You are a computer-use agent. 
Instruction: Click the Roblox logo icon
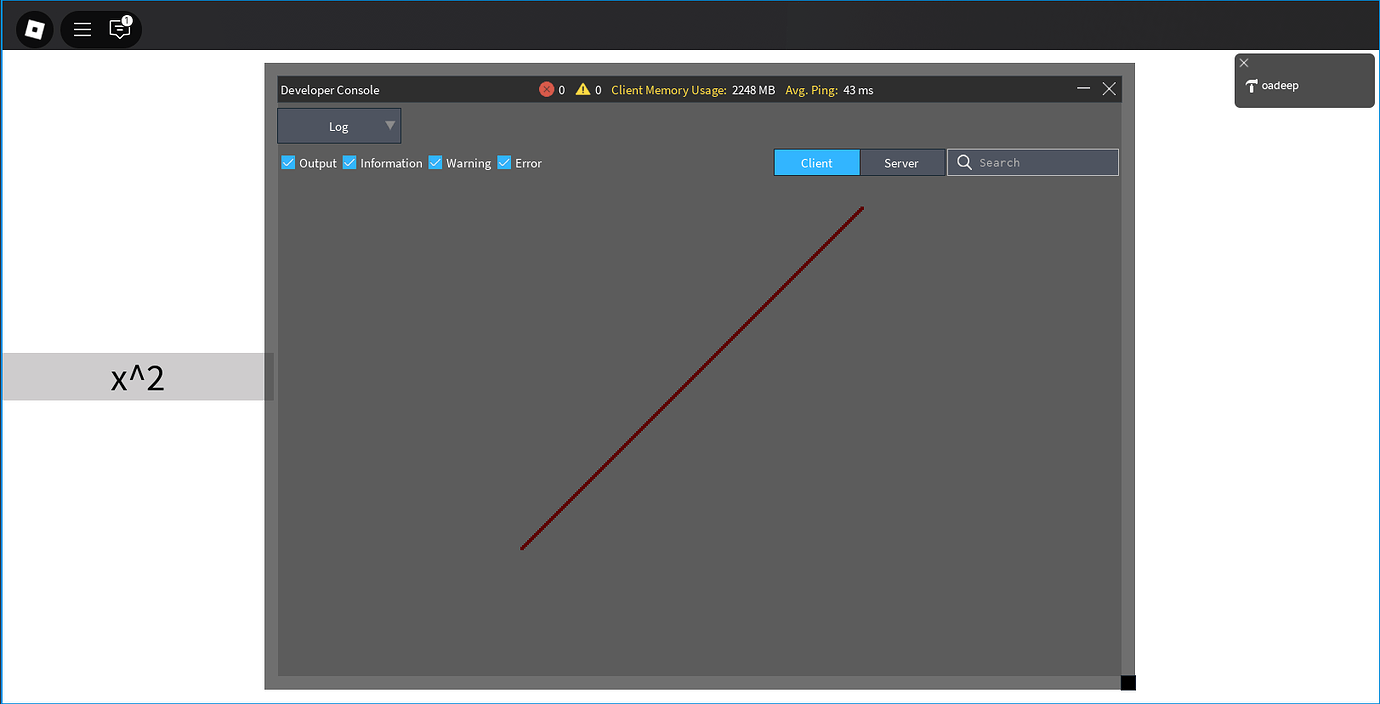34,29
